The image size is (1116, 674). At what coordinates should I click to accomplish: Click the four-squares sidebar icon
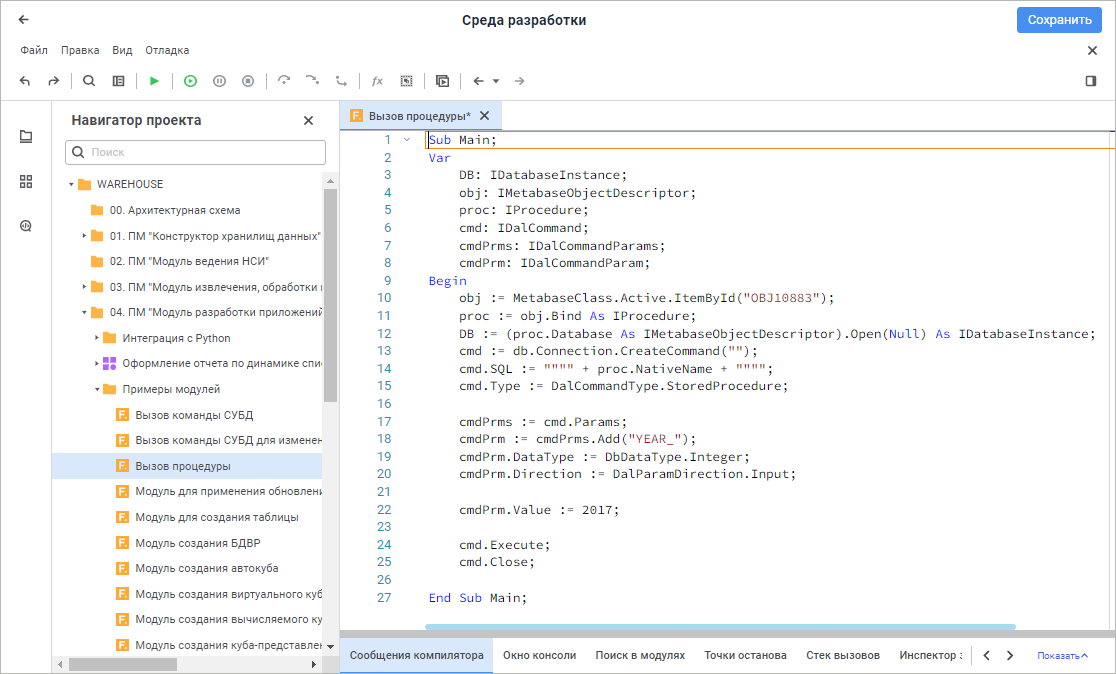(x=26, y=181)
